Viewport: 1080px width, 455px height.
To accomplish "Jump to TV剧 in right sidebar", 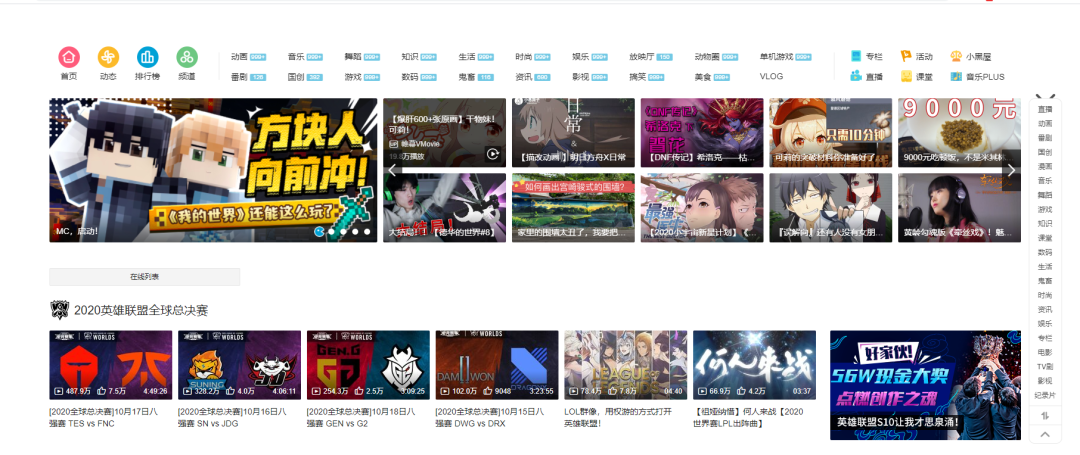I will pyautogui.click(x=1045, y=366).
